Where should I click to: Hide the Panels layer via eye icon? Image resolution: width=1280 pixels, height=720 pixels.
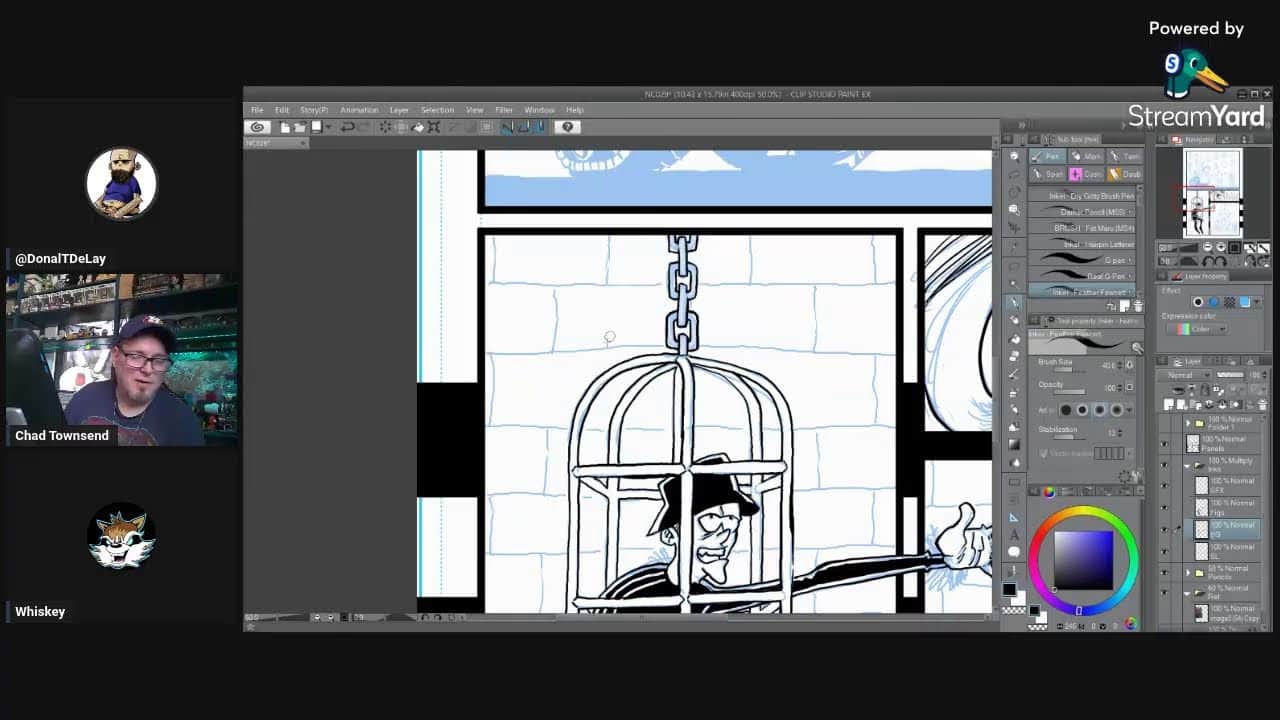[1164, 443]
